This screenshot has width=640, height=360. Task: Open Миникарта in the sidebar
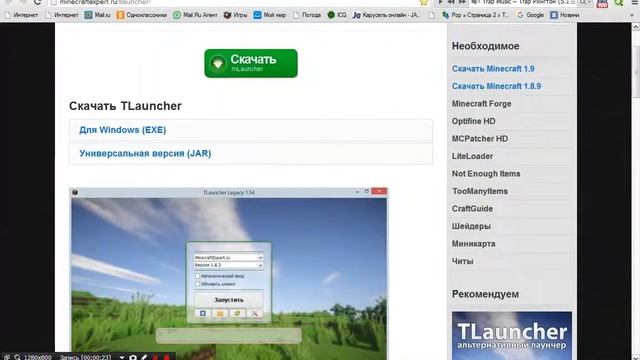[x=473, y=244]
